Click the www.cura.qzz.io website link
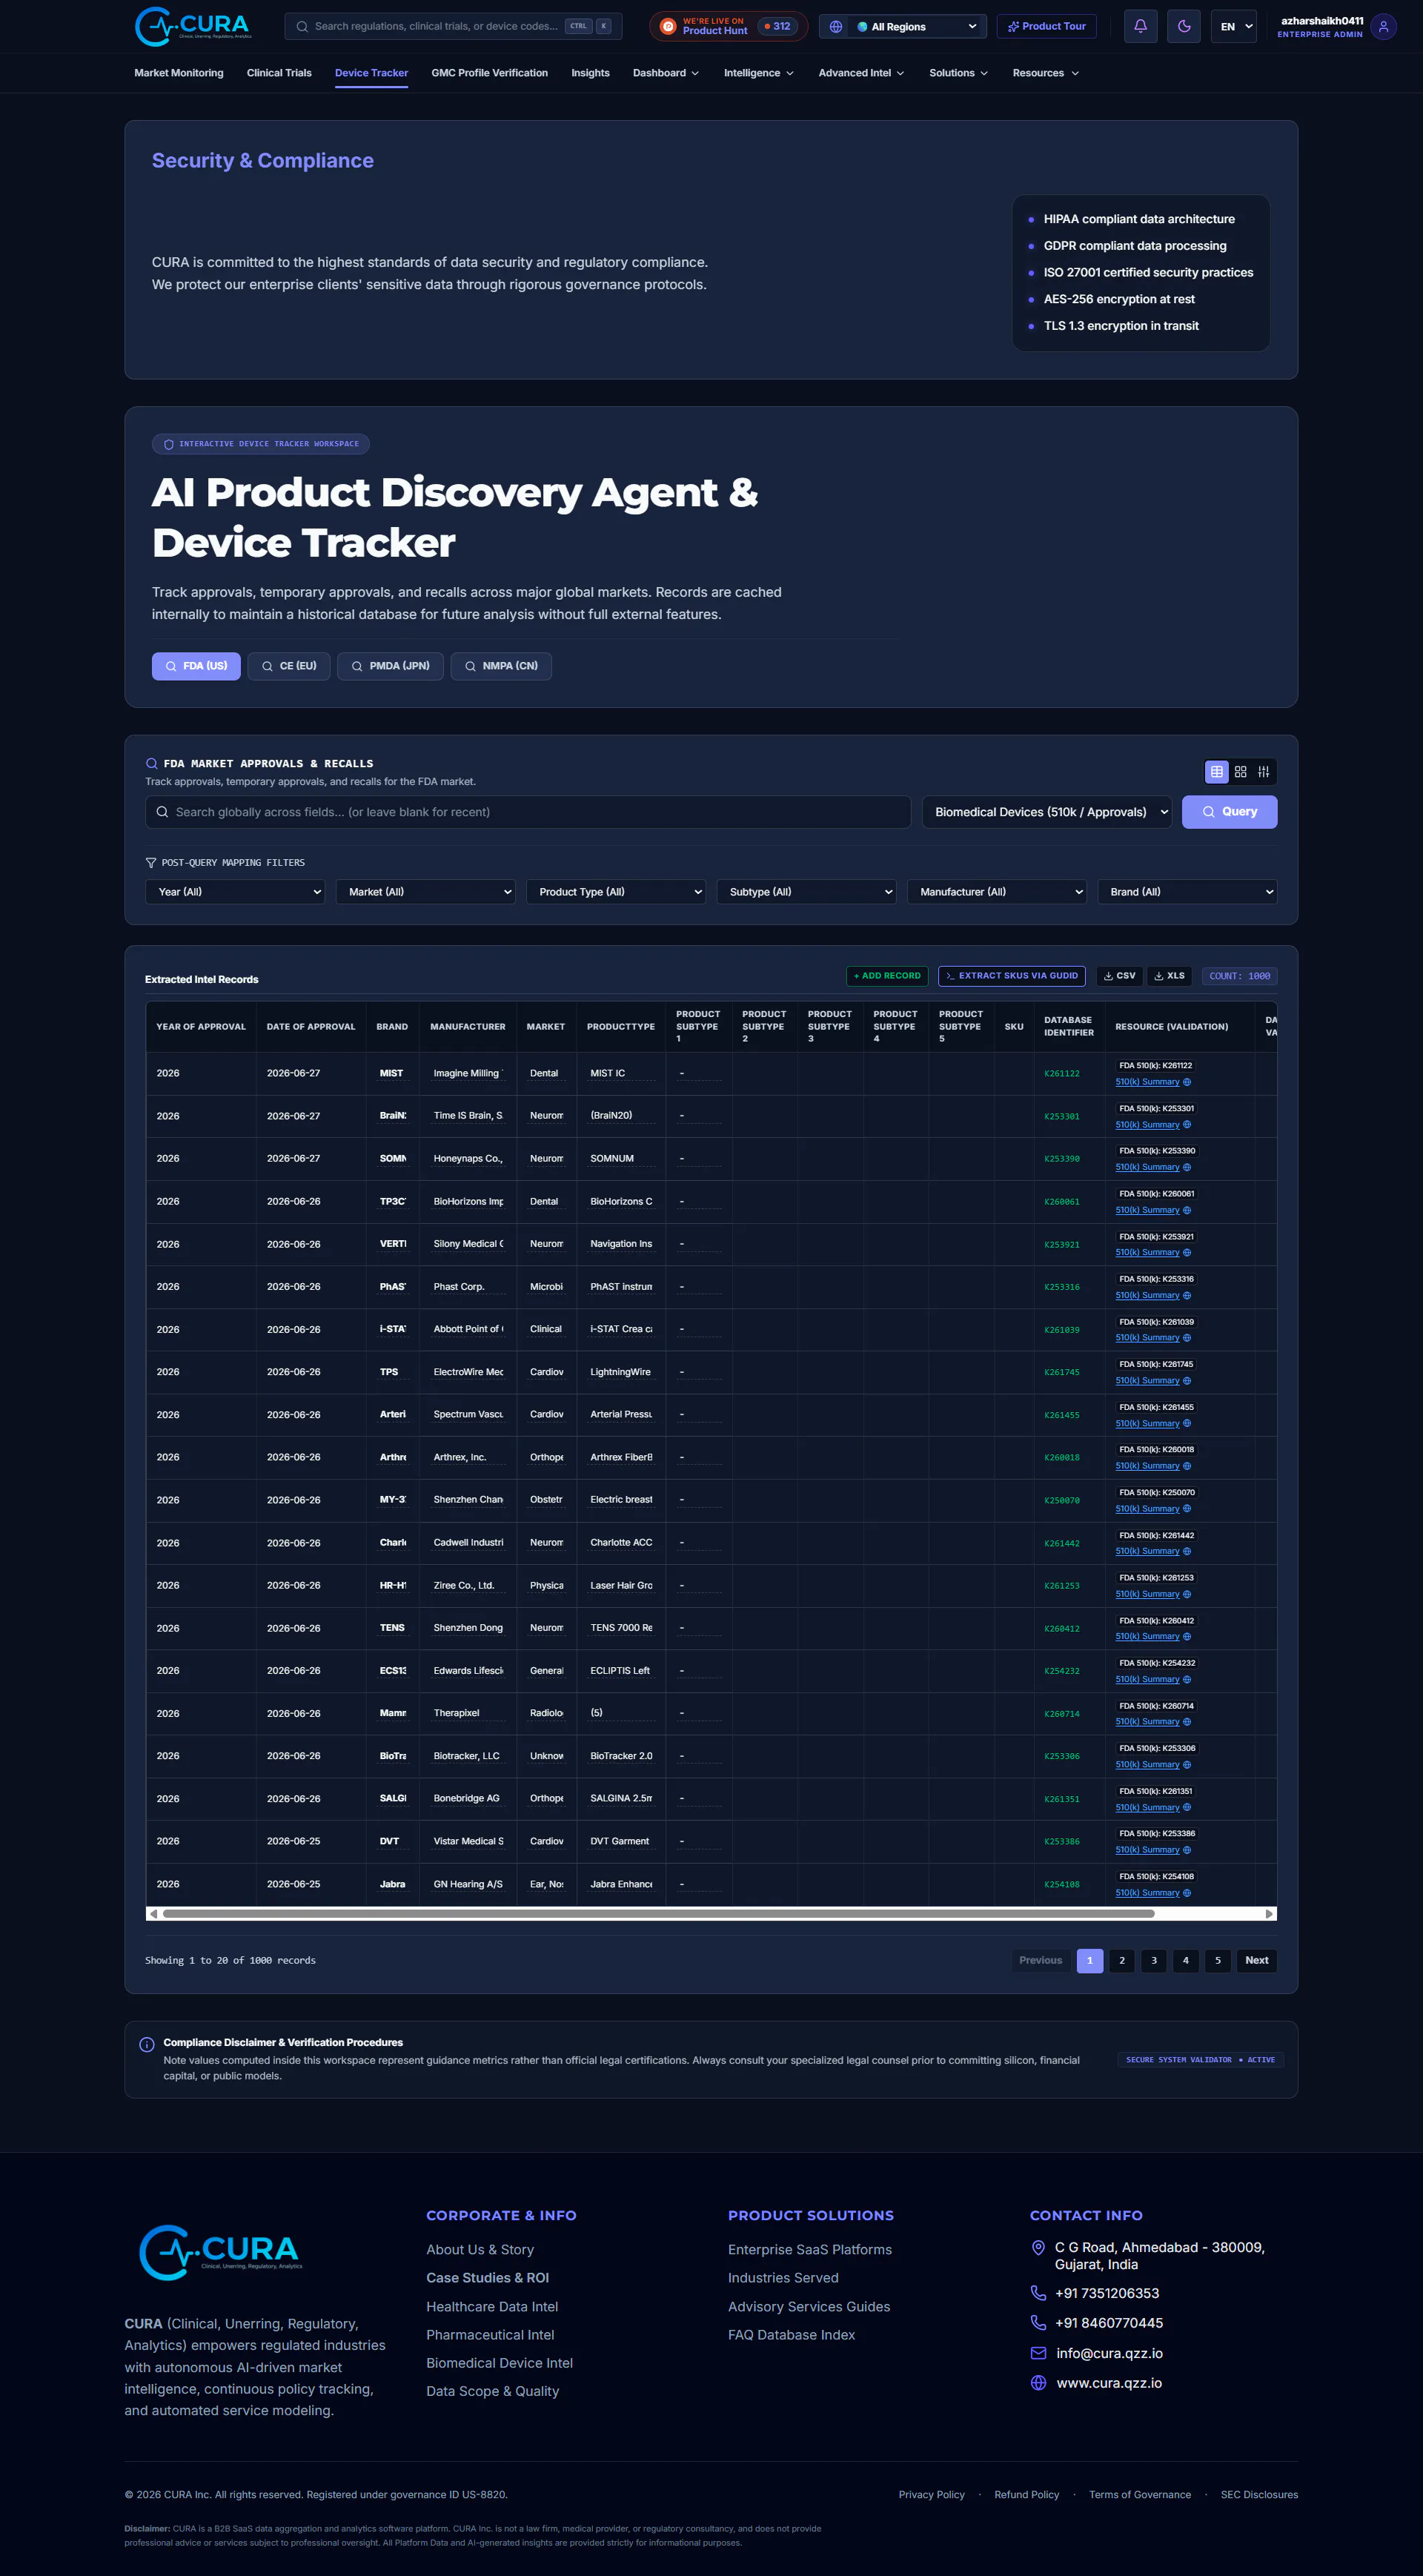This screenshot has width=1423, height=2576. coord(1109,2383)
